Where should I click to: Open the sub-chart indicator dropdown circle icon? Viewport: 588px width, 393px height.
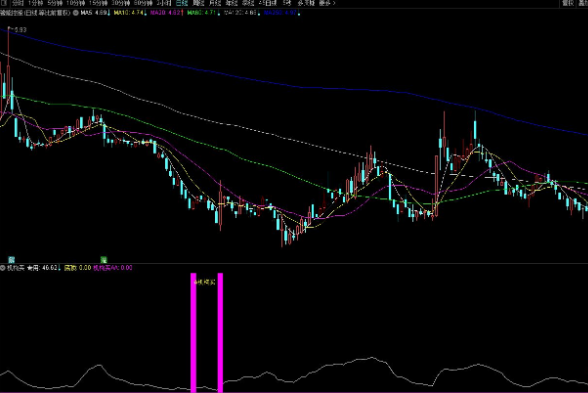(3, 268)
